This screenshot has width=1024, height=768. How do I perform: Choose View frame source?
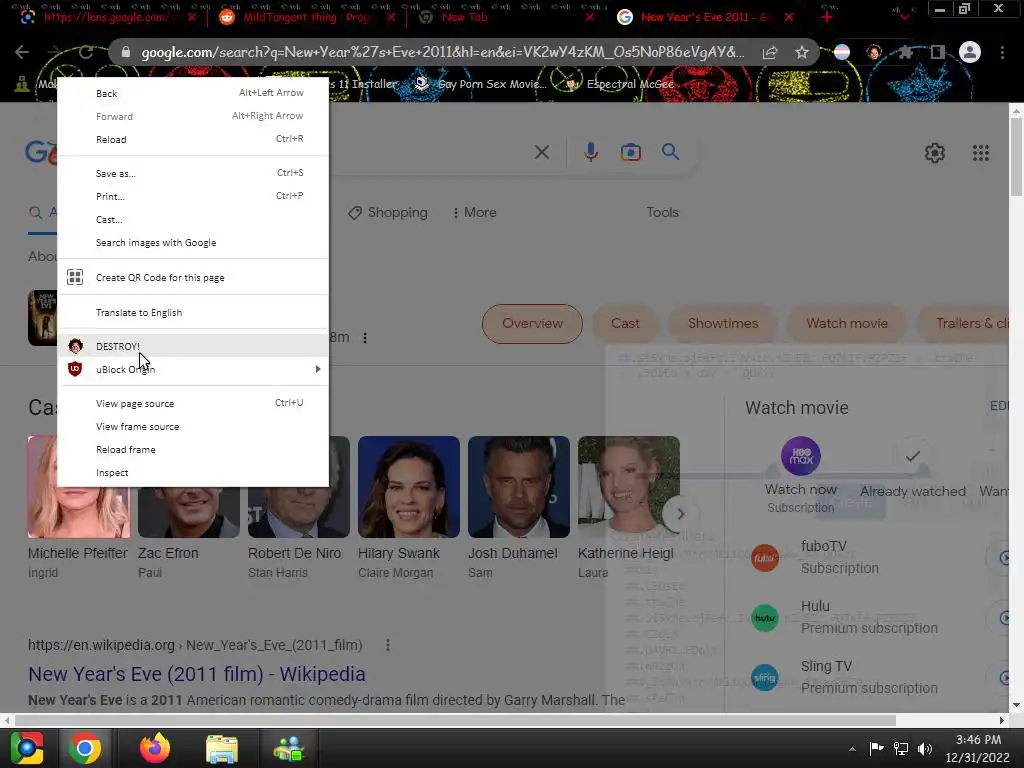193,426
